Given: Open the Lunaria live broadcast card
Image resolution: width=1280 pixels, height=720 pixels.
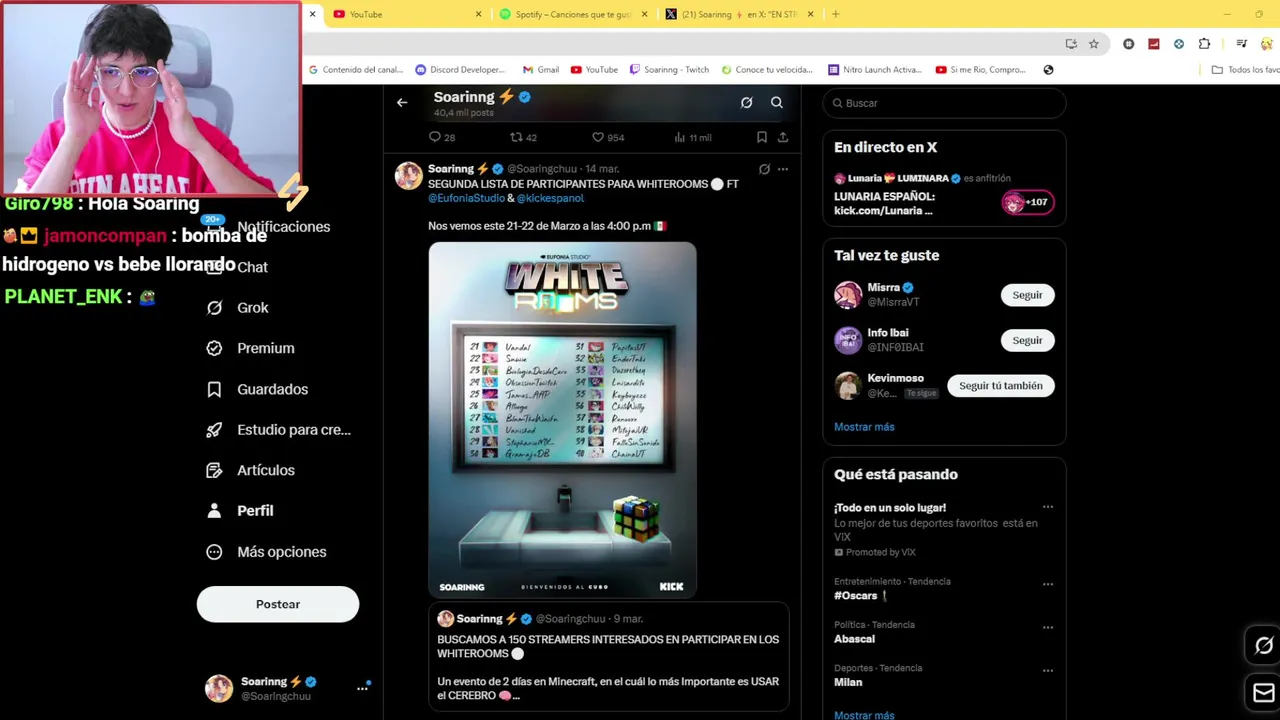Looking at the screenshot, I should 944,196.
